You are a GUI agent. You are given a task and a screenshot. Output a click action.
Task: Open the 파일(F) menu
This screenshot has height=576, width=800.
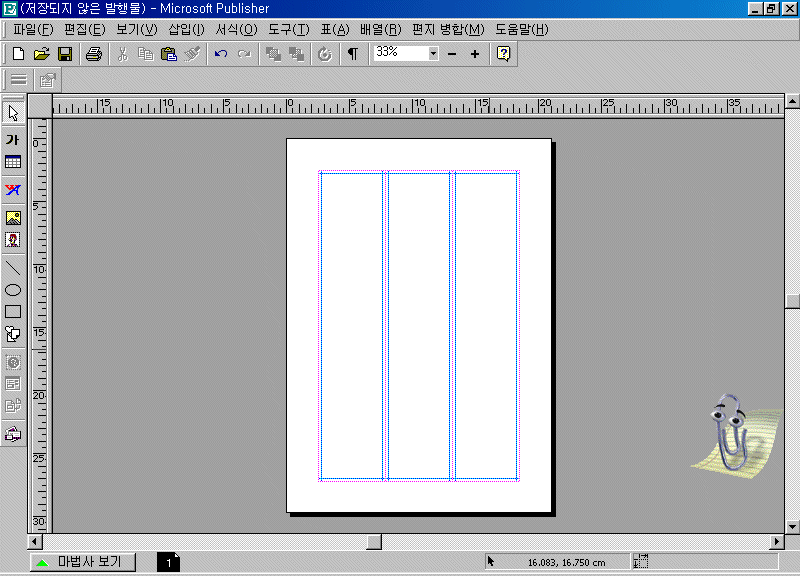pos(33,30)
